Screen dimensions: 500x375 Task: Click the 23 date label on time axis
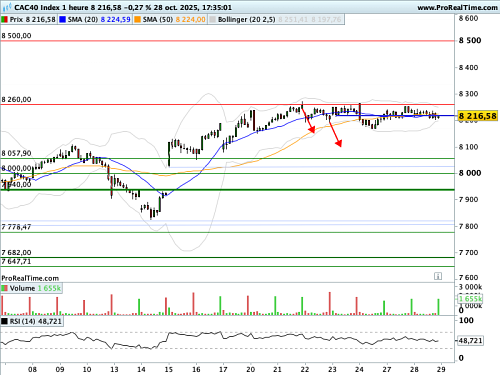[332, 369]
